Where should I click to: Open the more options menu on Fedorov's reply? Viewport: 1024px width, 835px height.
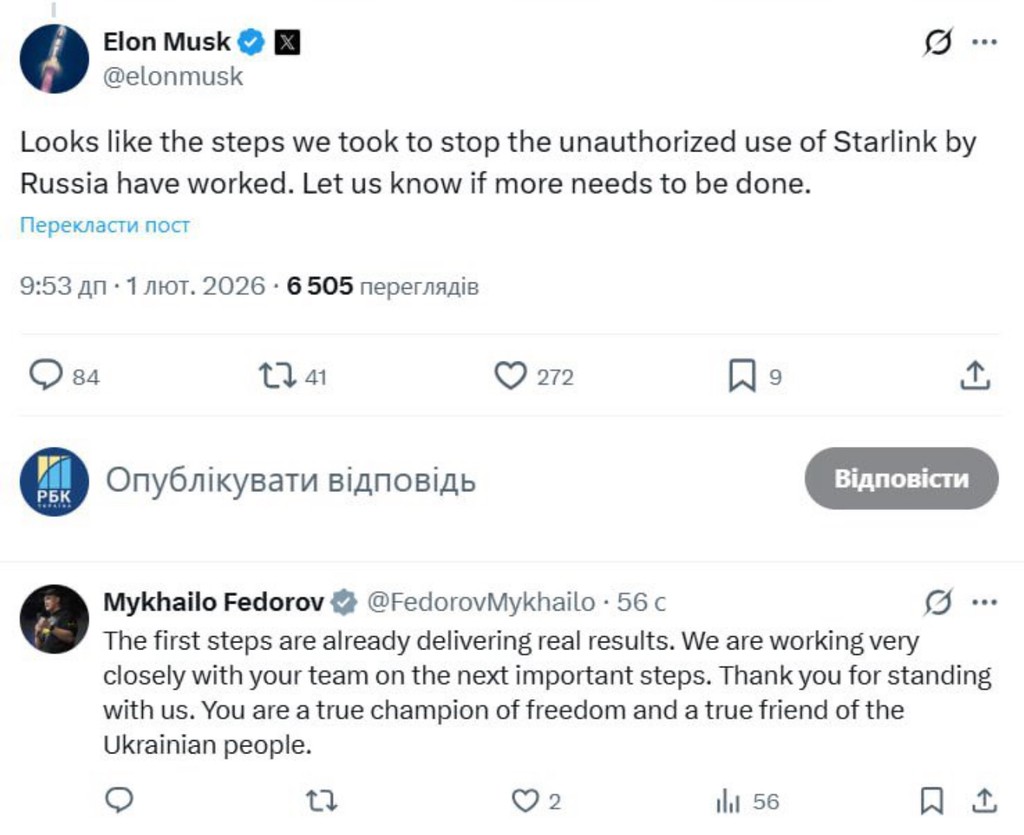pos(986,601)
